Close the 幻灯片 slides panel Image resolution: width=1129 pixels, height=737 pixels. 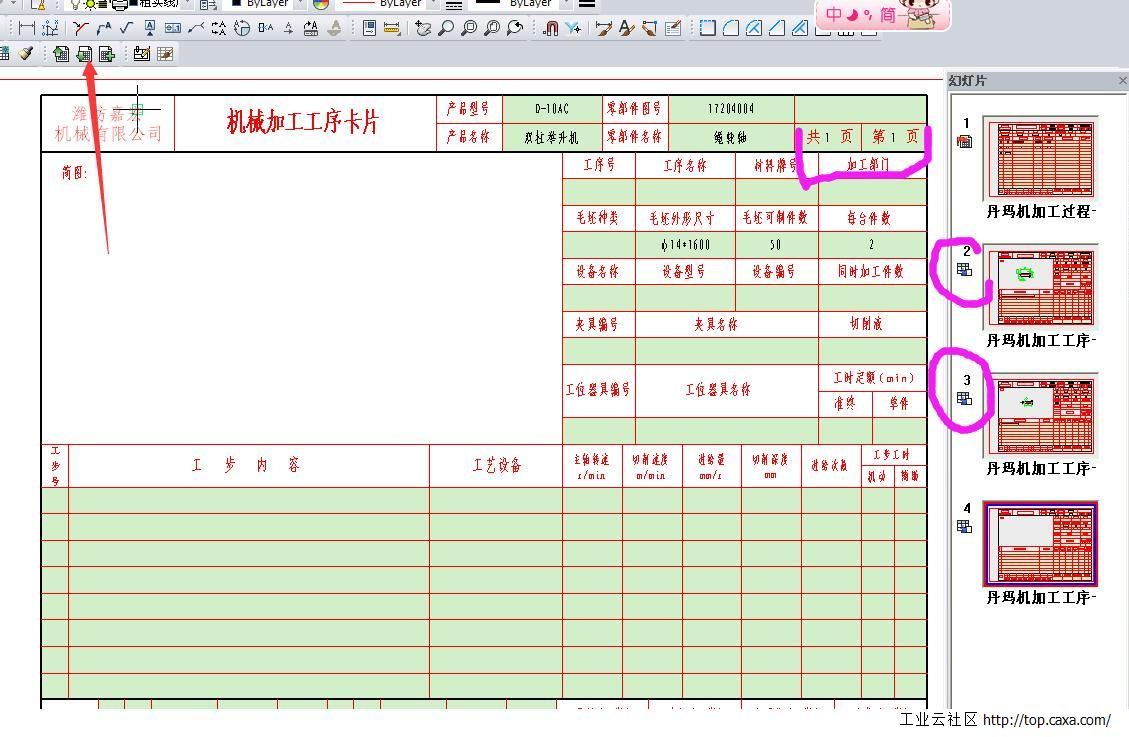(1123, 81)
